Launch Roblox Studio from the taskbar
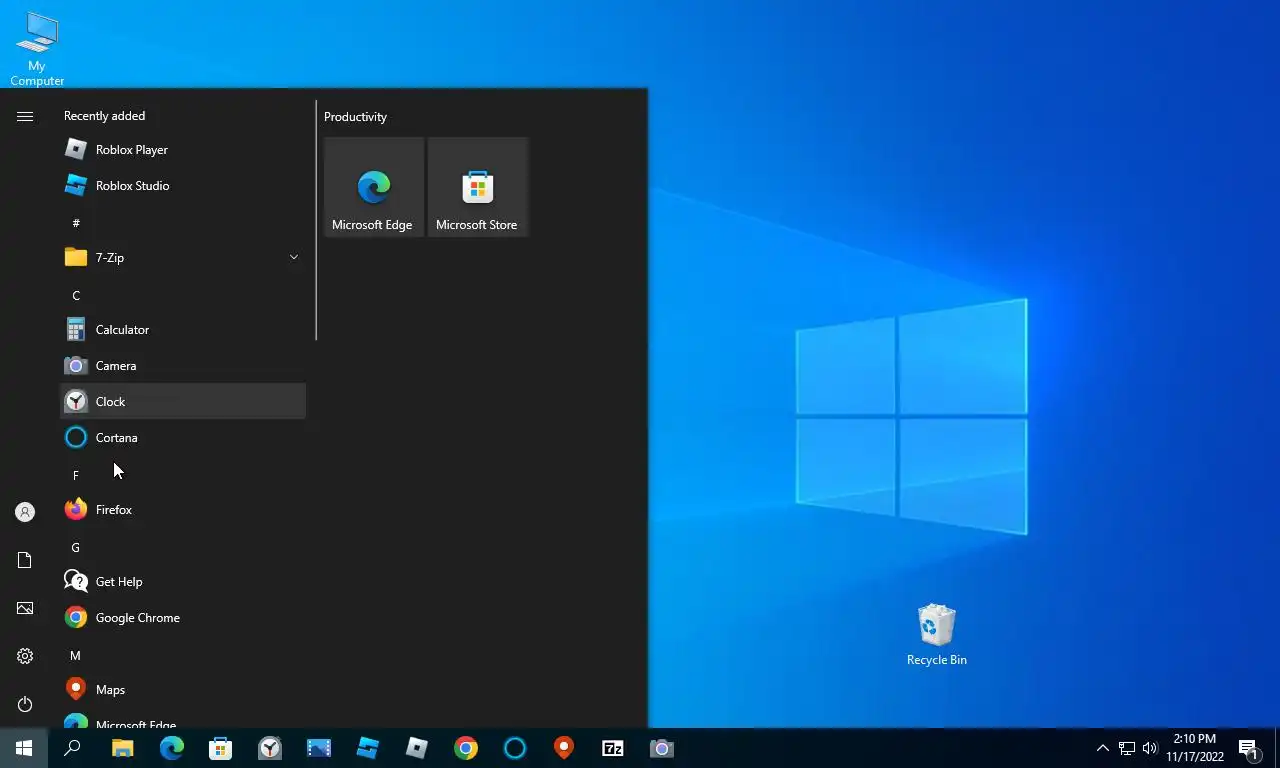The image size is (1280, 768). coord(367,748)
